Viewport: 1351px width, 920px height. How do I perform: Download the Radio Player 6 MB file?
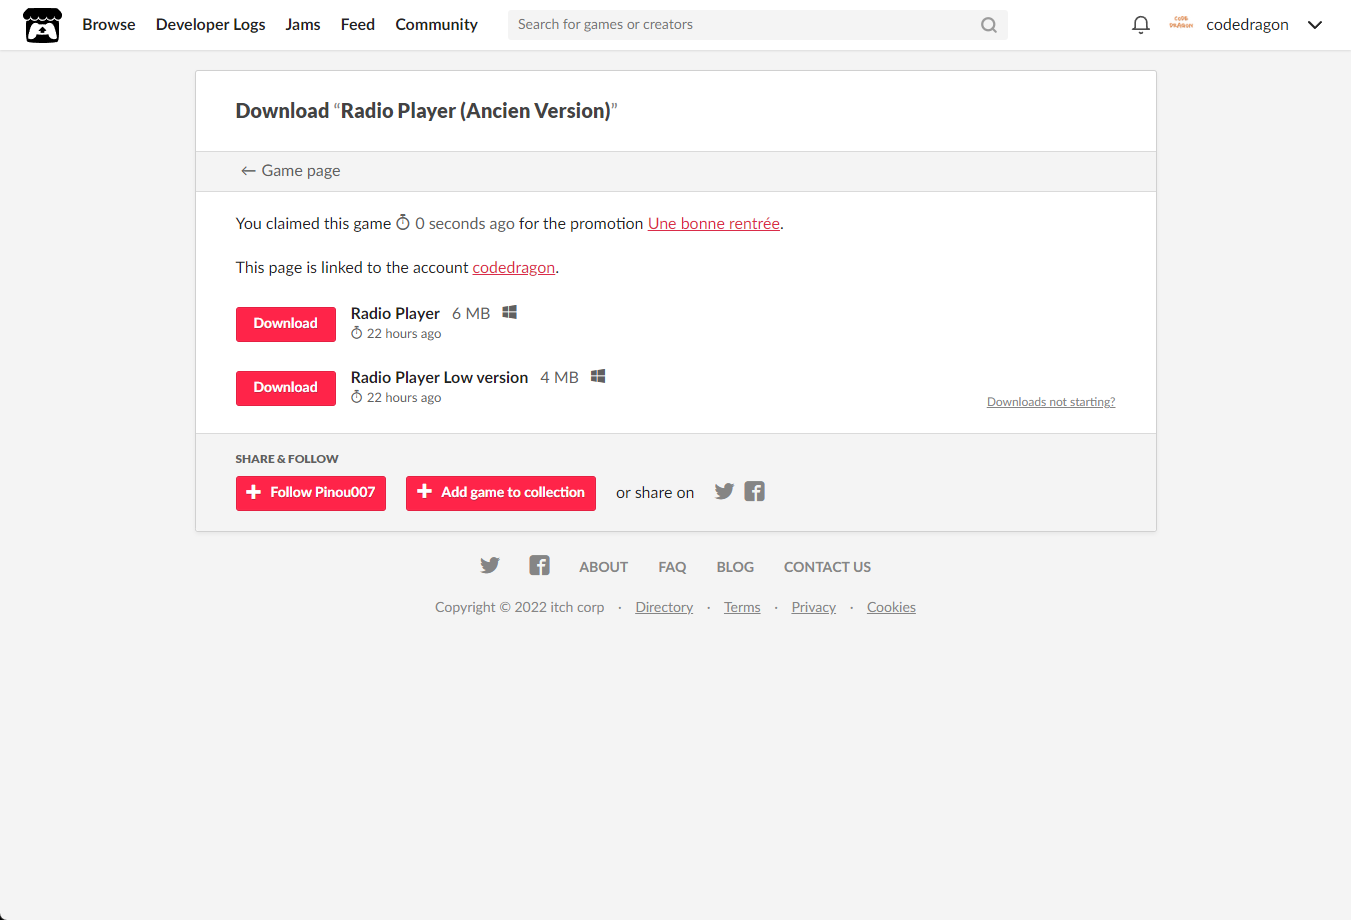coord(286,324)
